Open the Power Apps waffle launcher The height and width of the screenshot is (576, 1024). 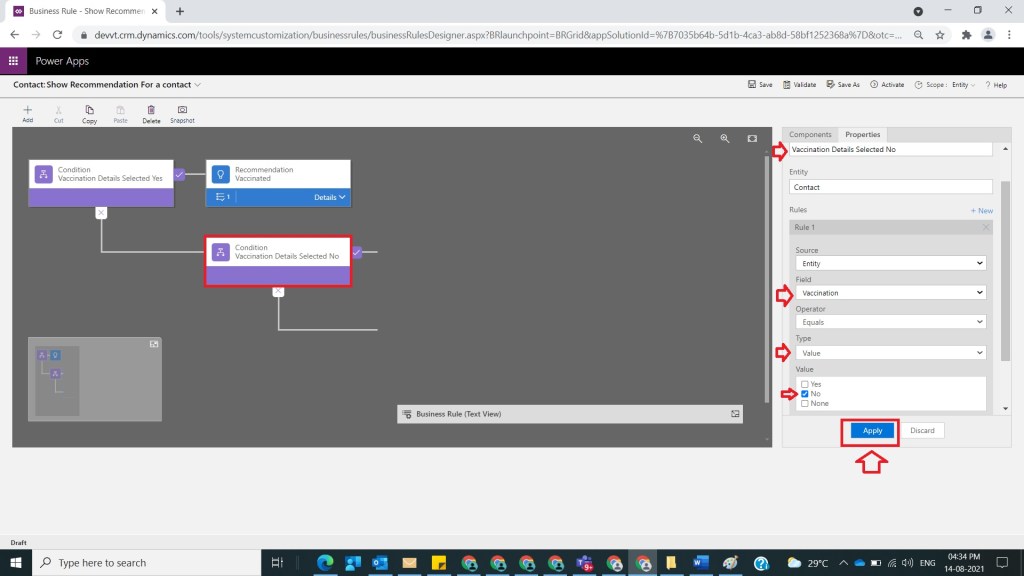click(x=14, y=61)
